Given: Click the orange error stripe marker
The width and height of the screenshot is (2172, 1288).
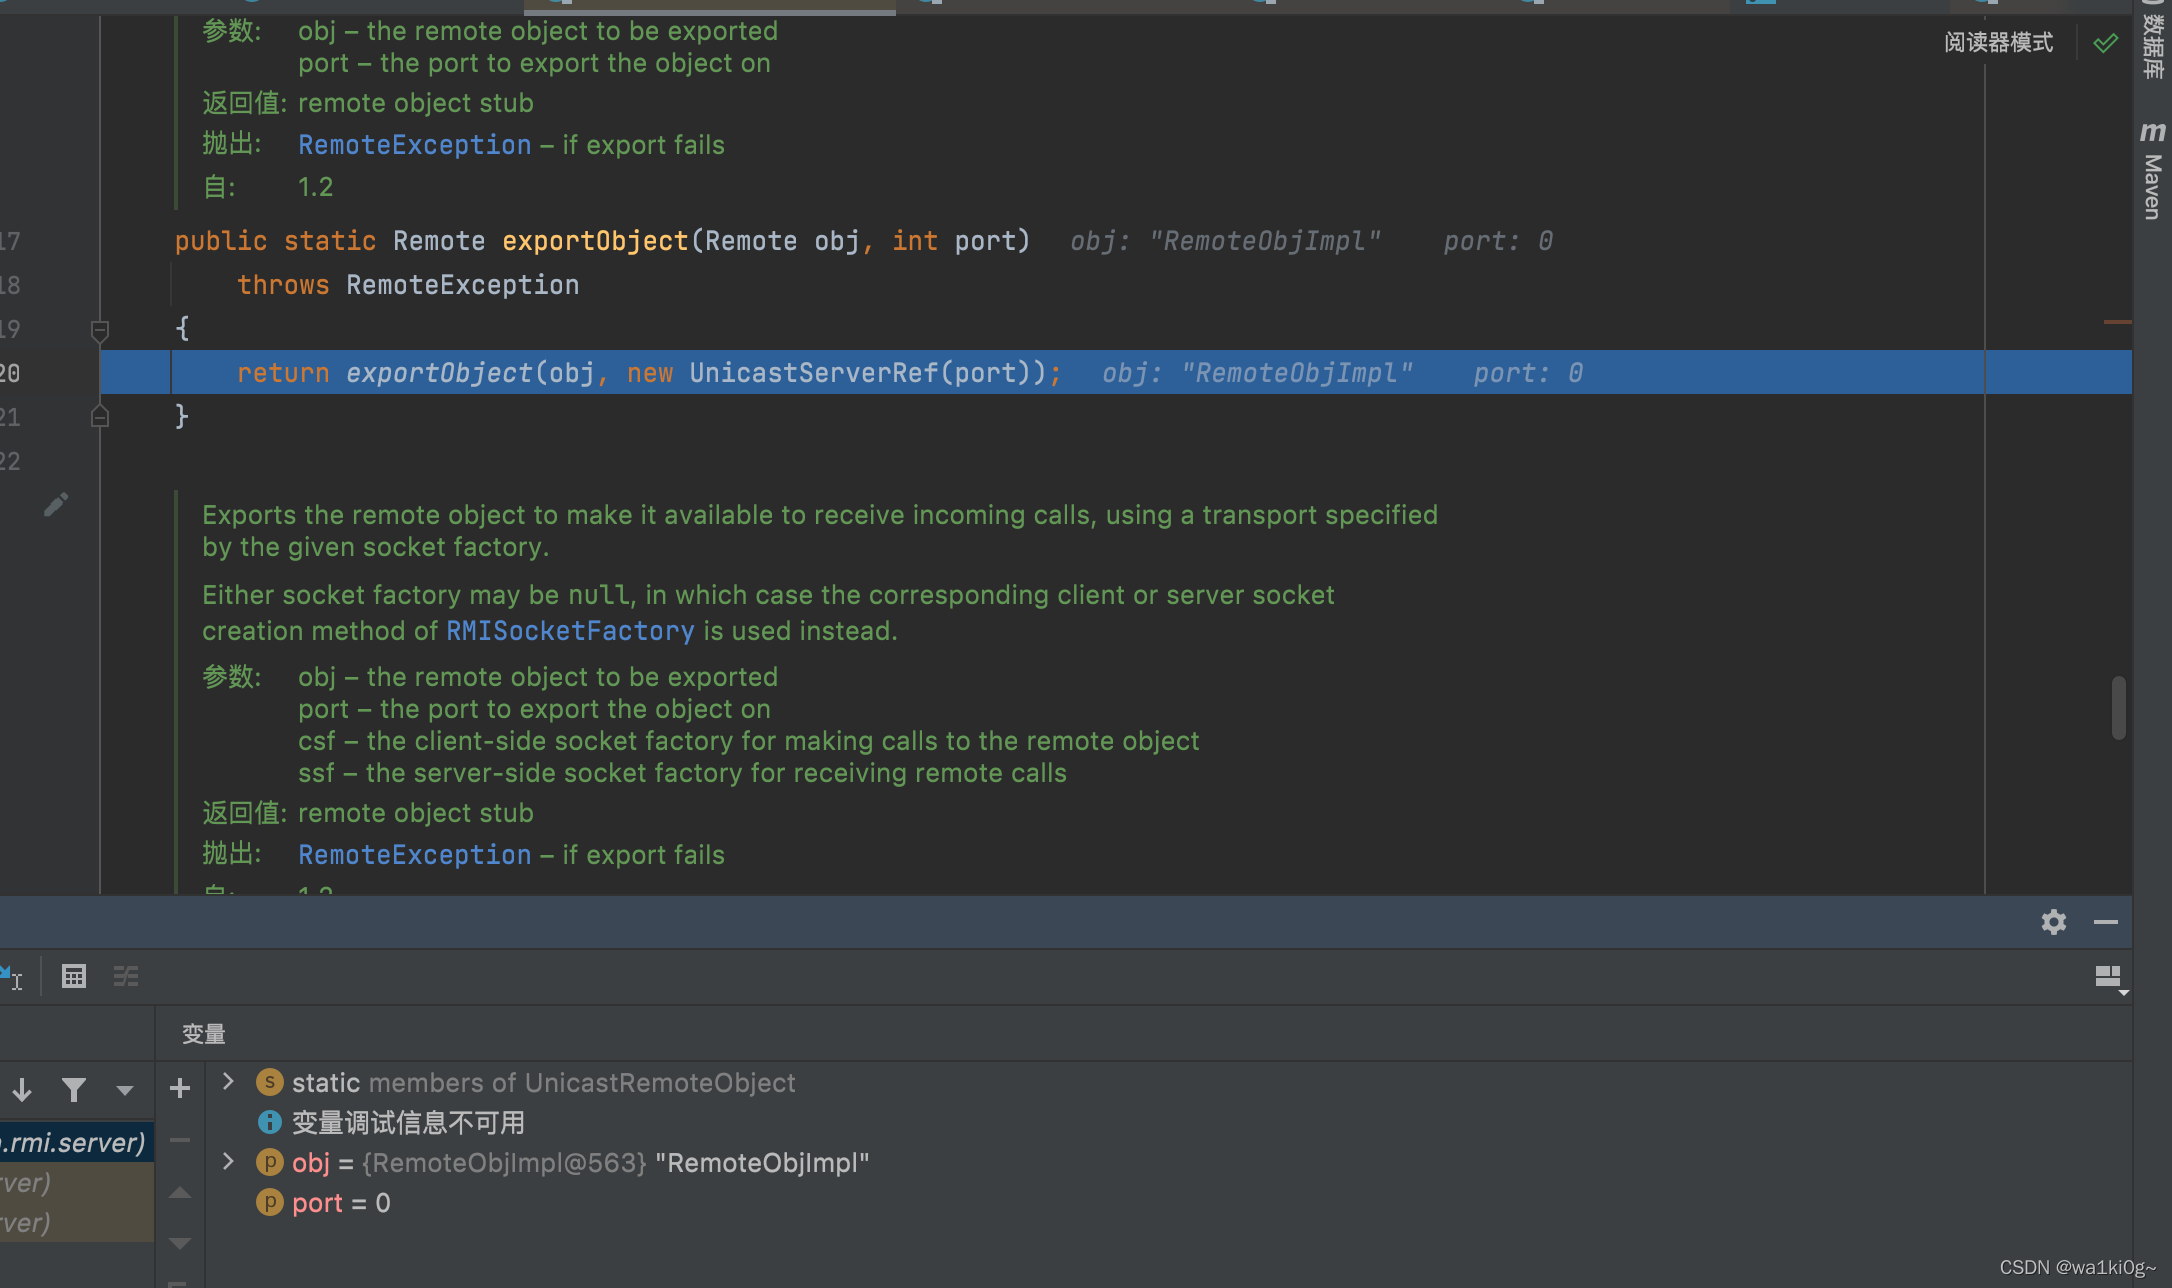Looking at the screenshot, I should pos(2117,322).
